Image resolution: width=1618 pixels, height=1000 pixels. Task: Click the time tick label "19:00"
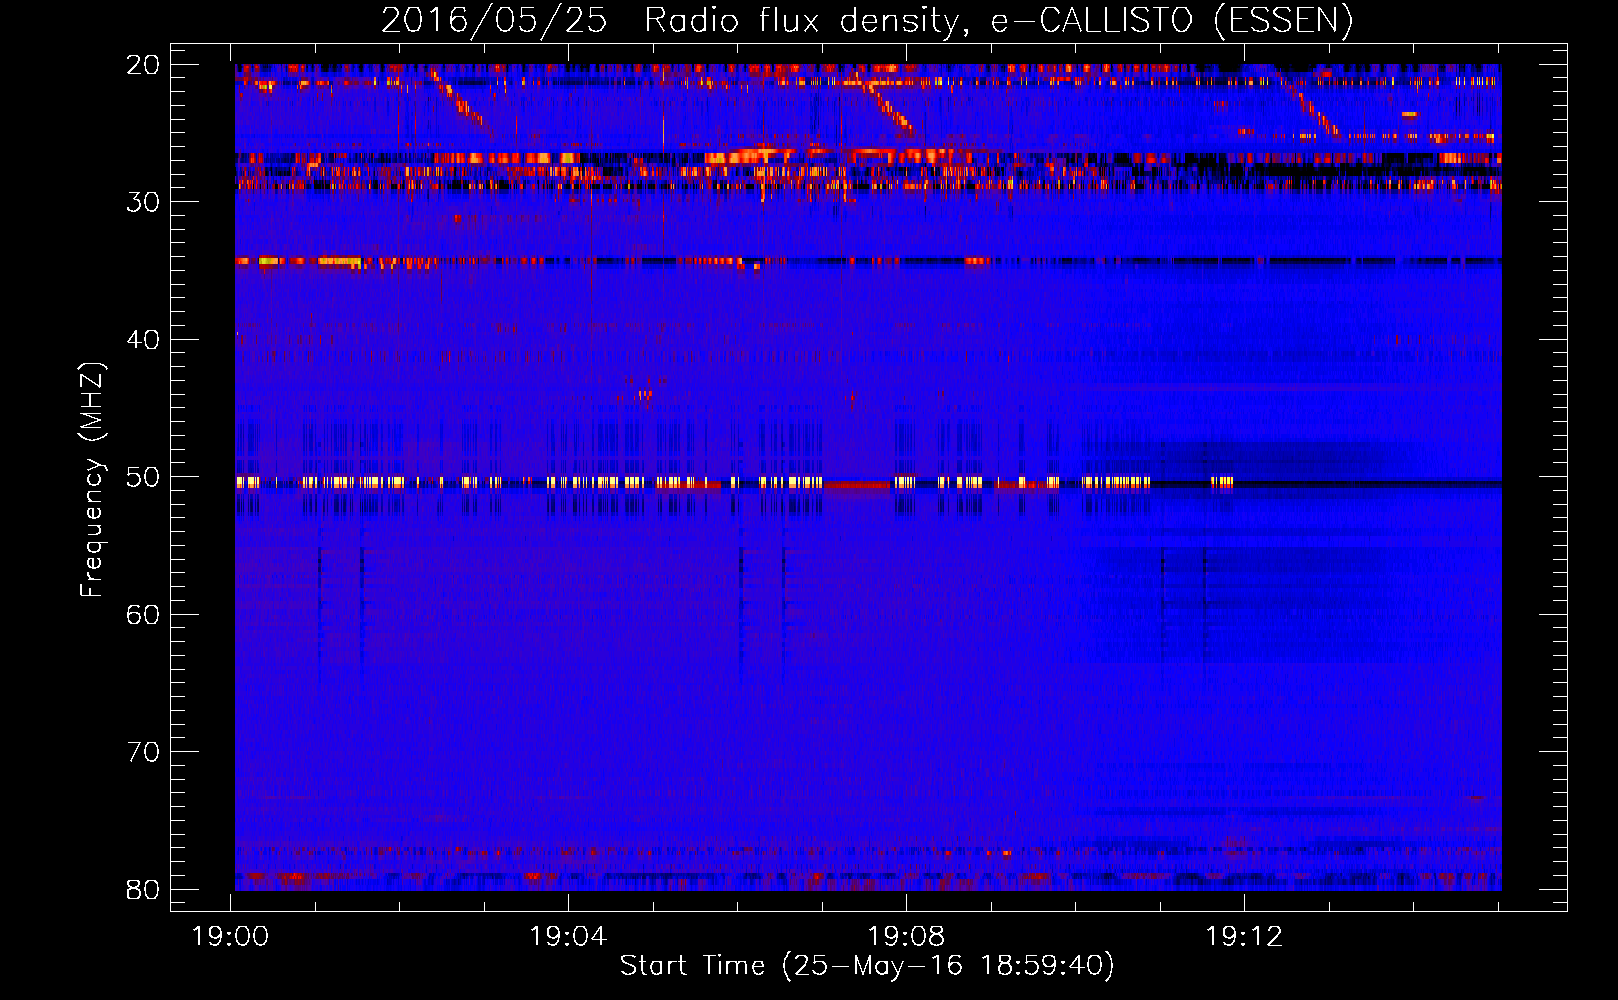231,936
